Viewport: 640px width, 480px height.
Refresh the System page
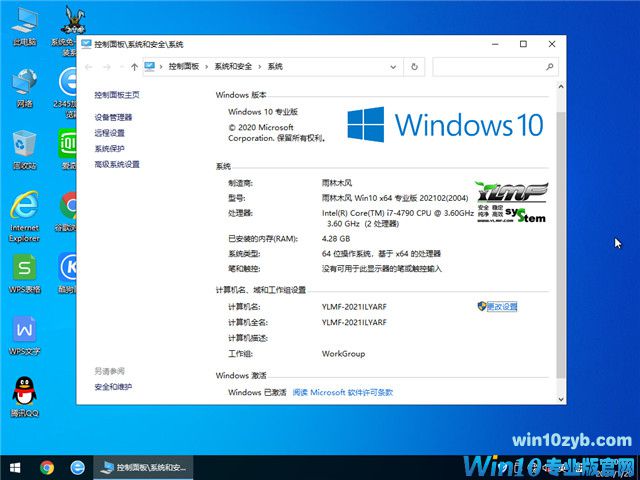tap(414, 67)
